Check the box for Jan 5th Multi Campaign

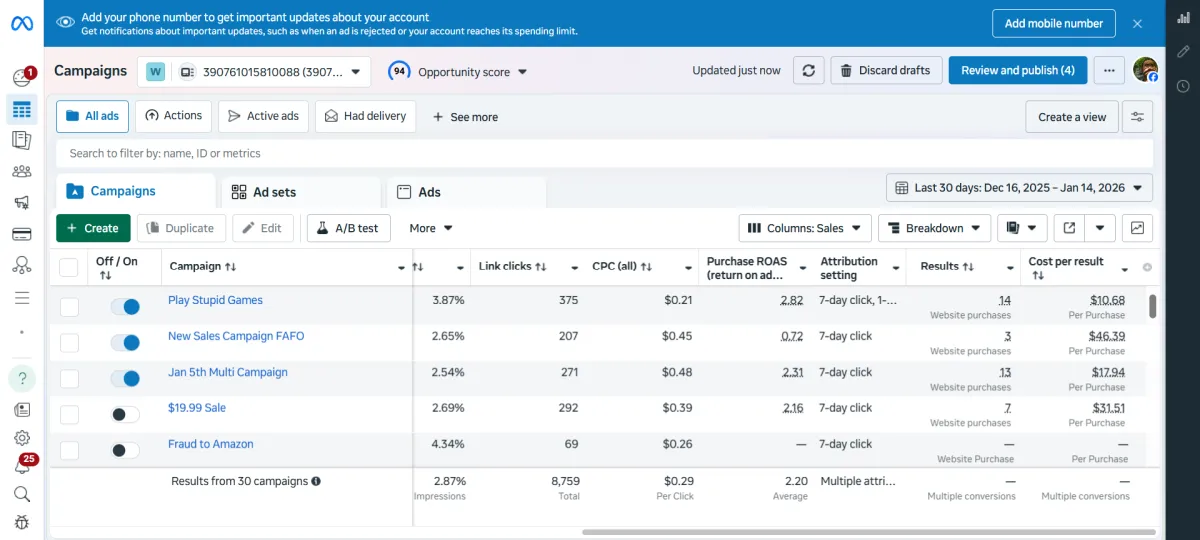pos(69,379)
